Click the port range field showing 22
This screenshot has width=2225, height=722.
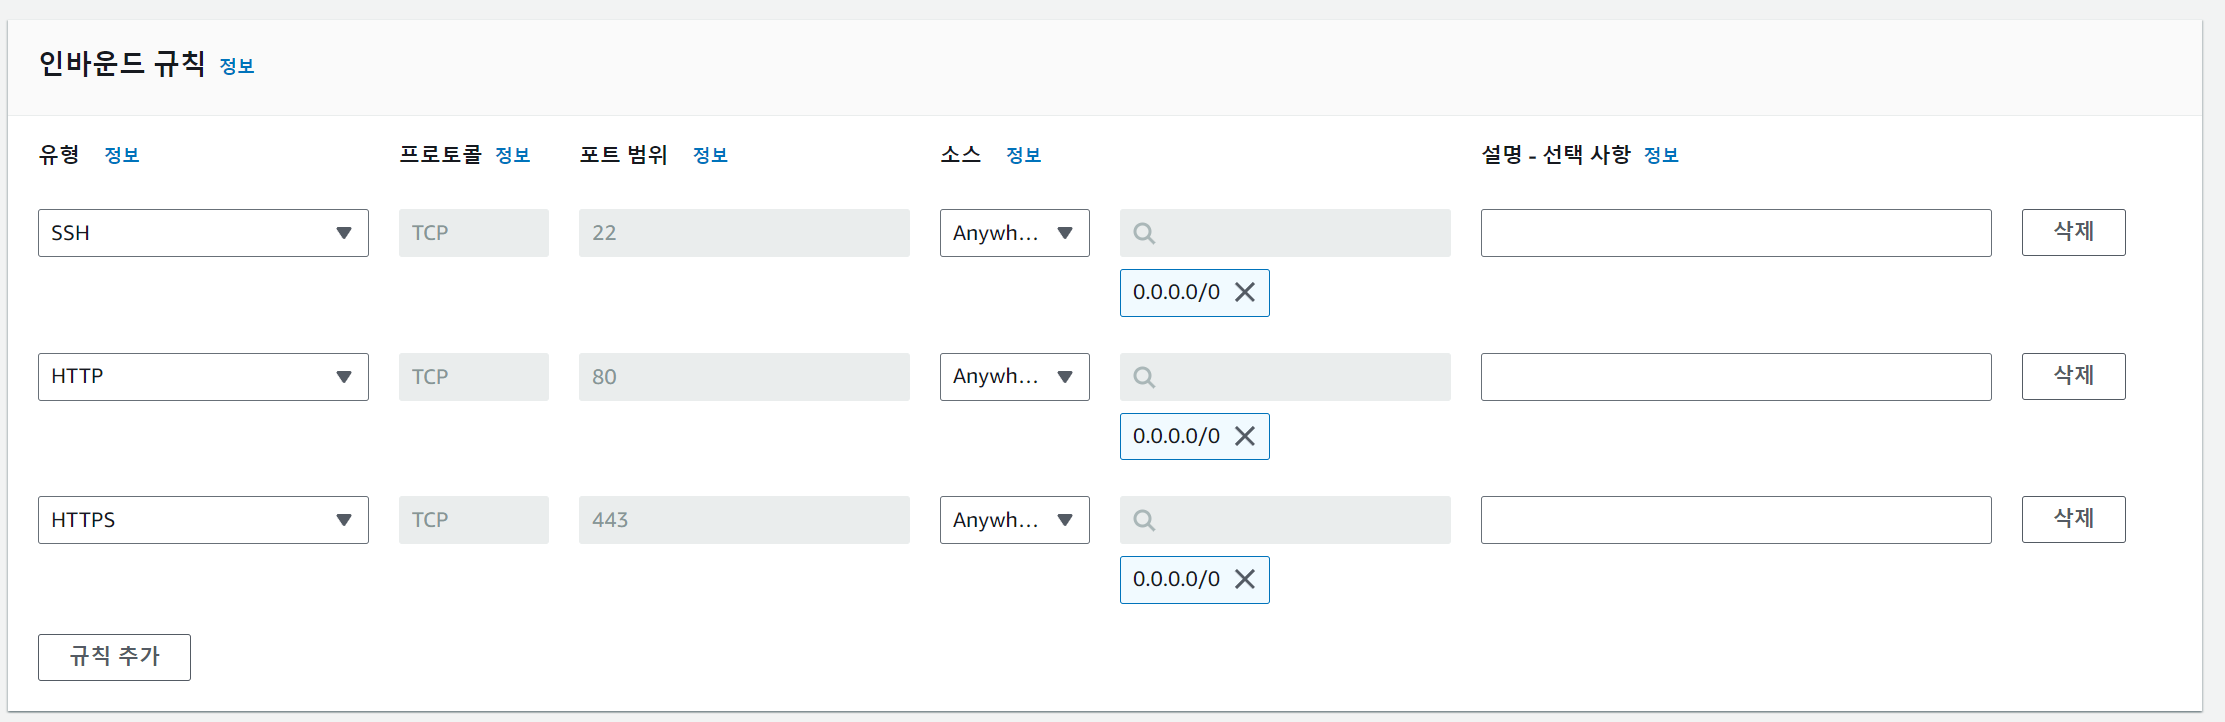tap(744, 233)
